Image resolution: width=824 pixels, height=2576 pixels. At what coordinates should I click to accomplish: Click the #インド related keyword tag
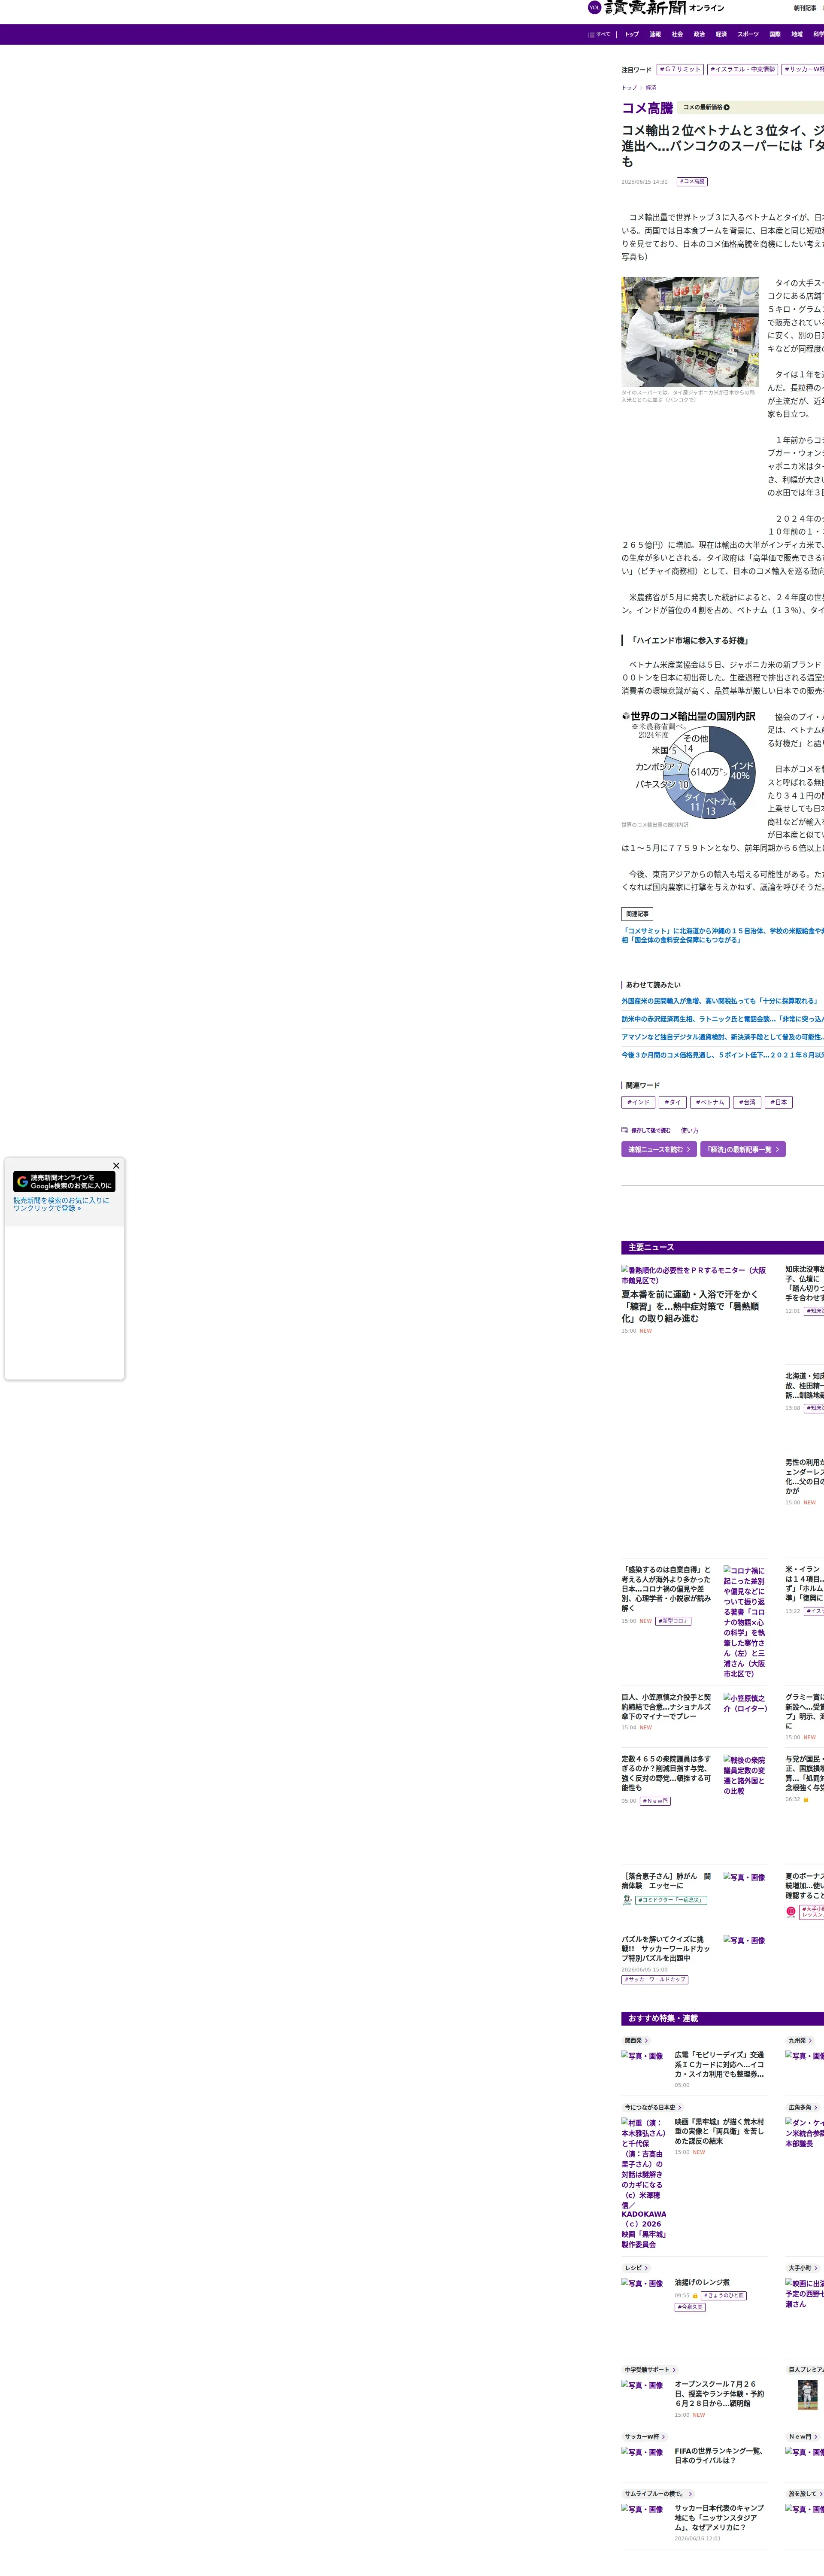pos(638,1102)
